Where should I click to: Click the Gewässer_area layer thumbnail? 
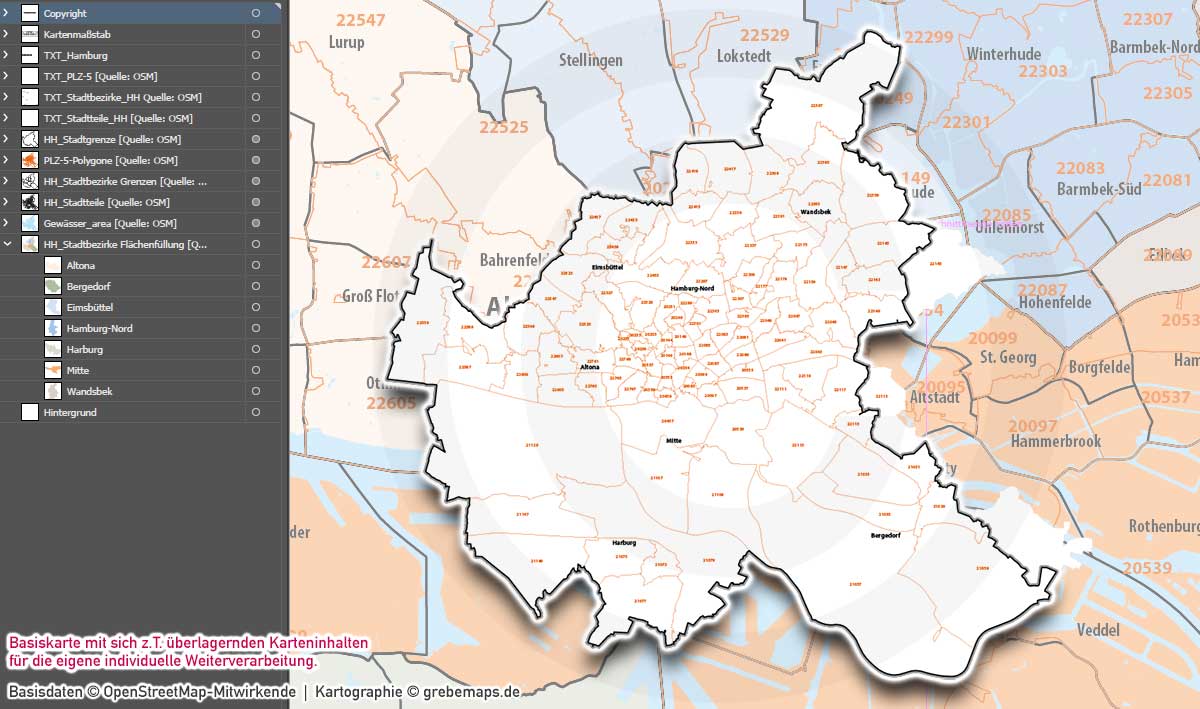click(x=32, y=222)
